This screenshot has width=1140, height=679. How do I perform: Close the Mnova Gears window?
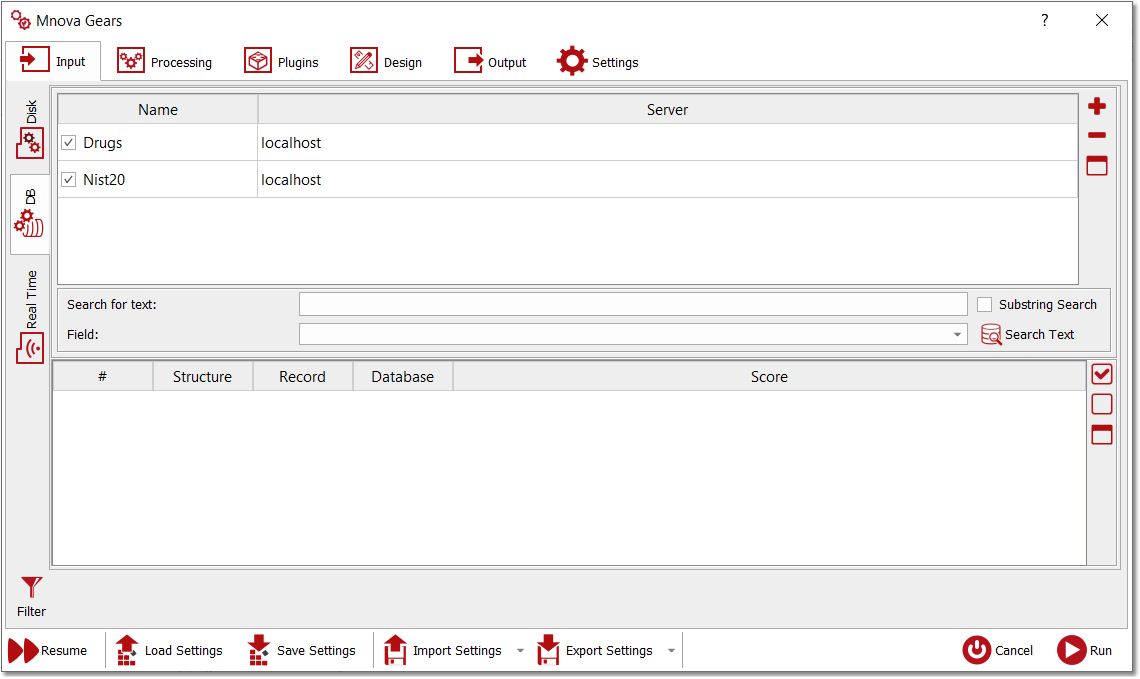[x=1101, y=20]
